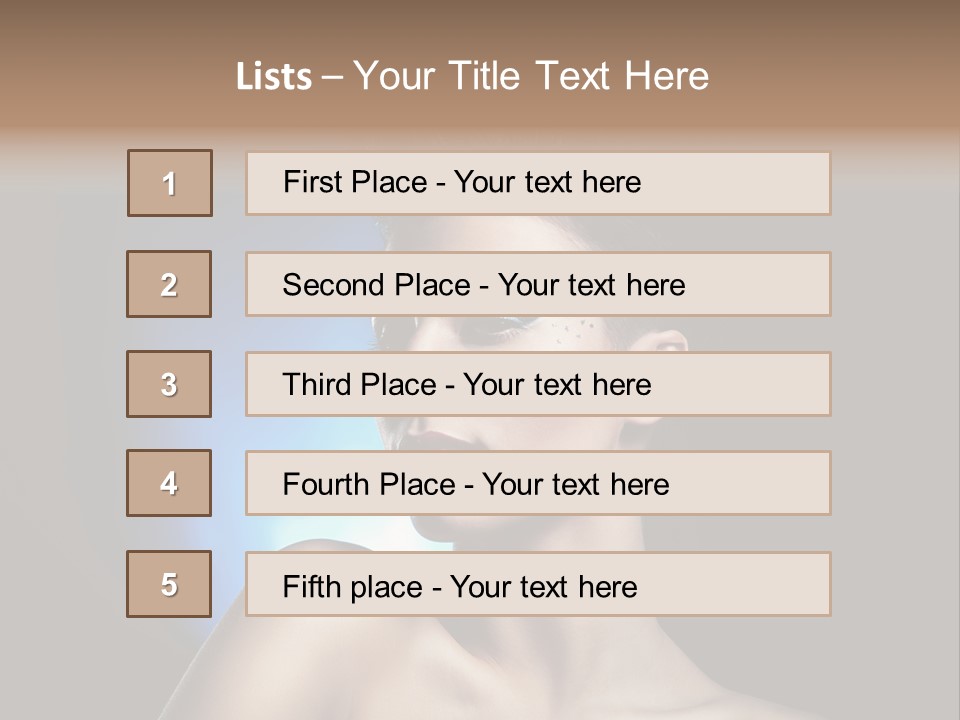
Task: Click the bold word "Lists" in the title
Action: point(274,77)
